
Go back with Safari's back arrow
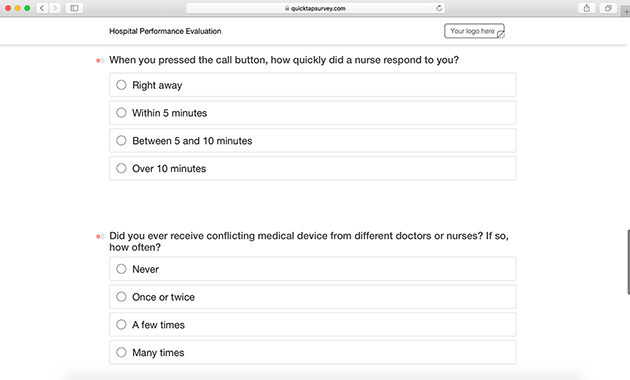[42, 8]
